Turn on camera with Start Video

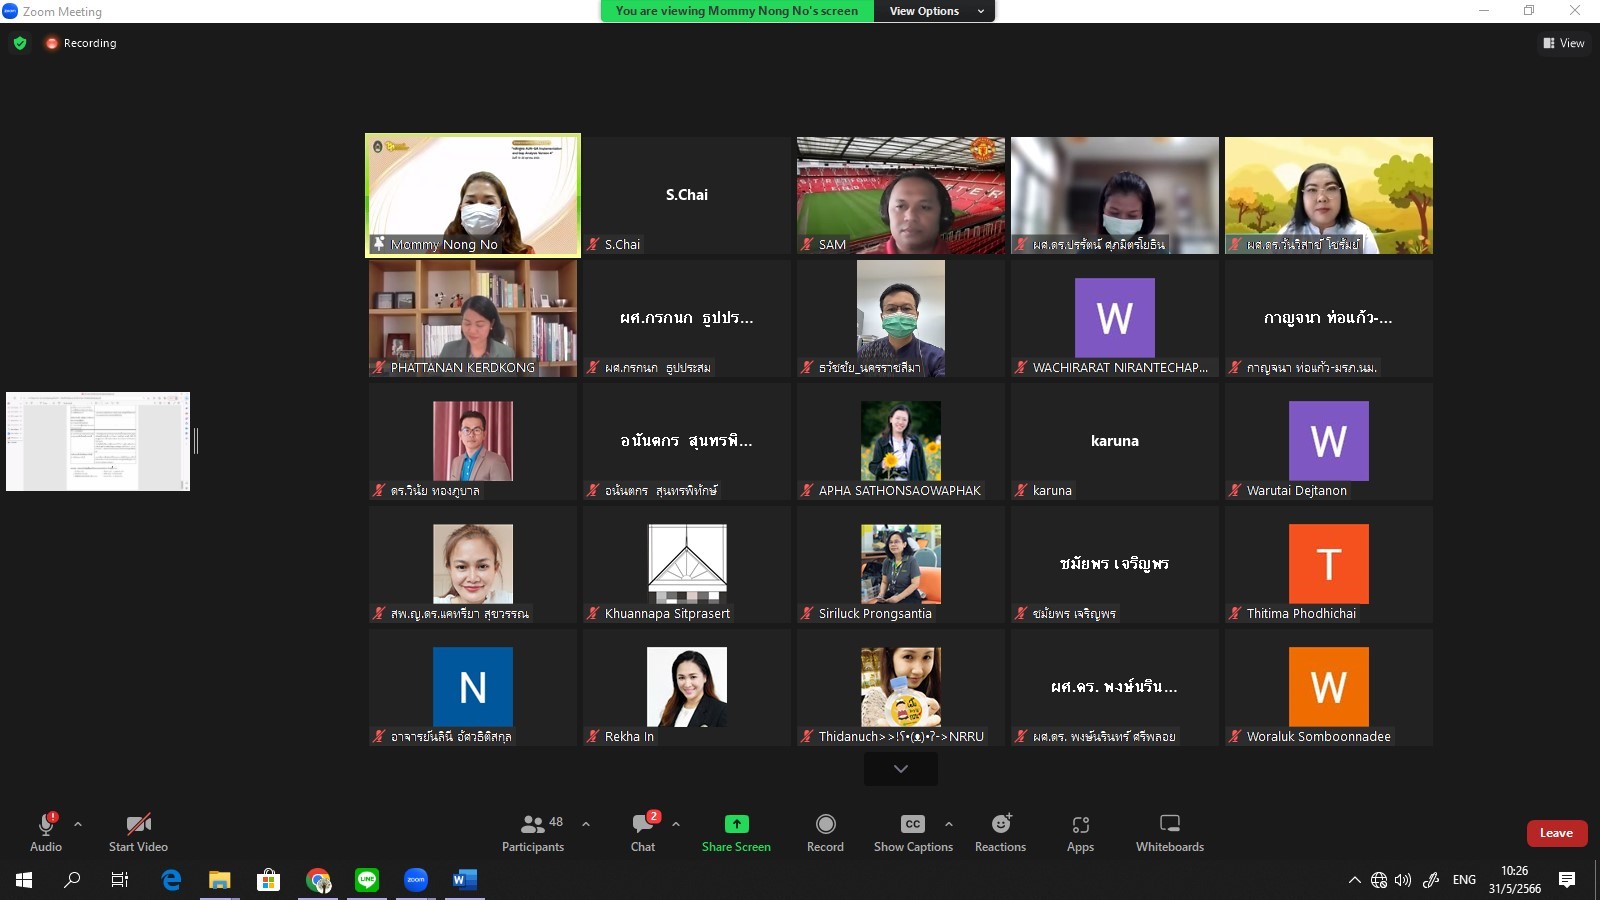click(x=138, y=832)
